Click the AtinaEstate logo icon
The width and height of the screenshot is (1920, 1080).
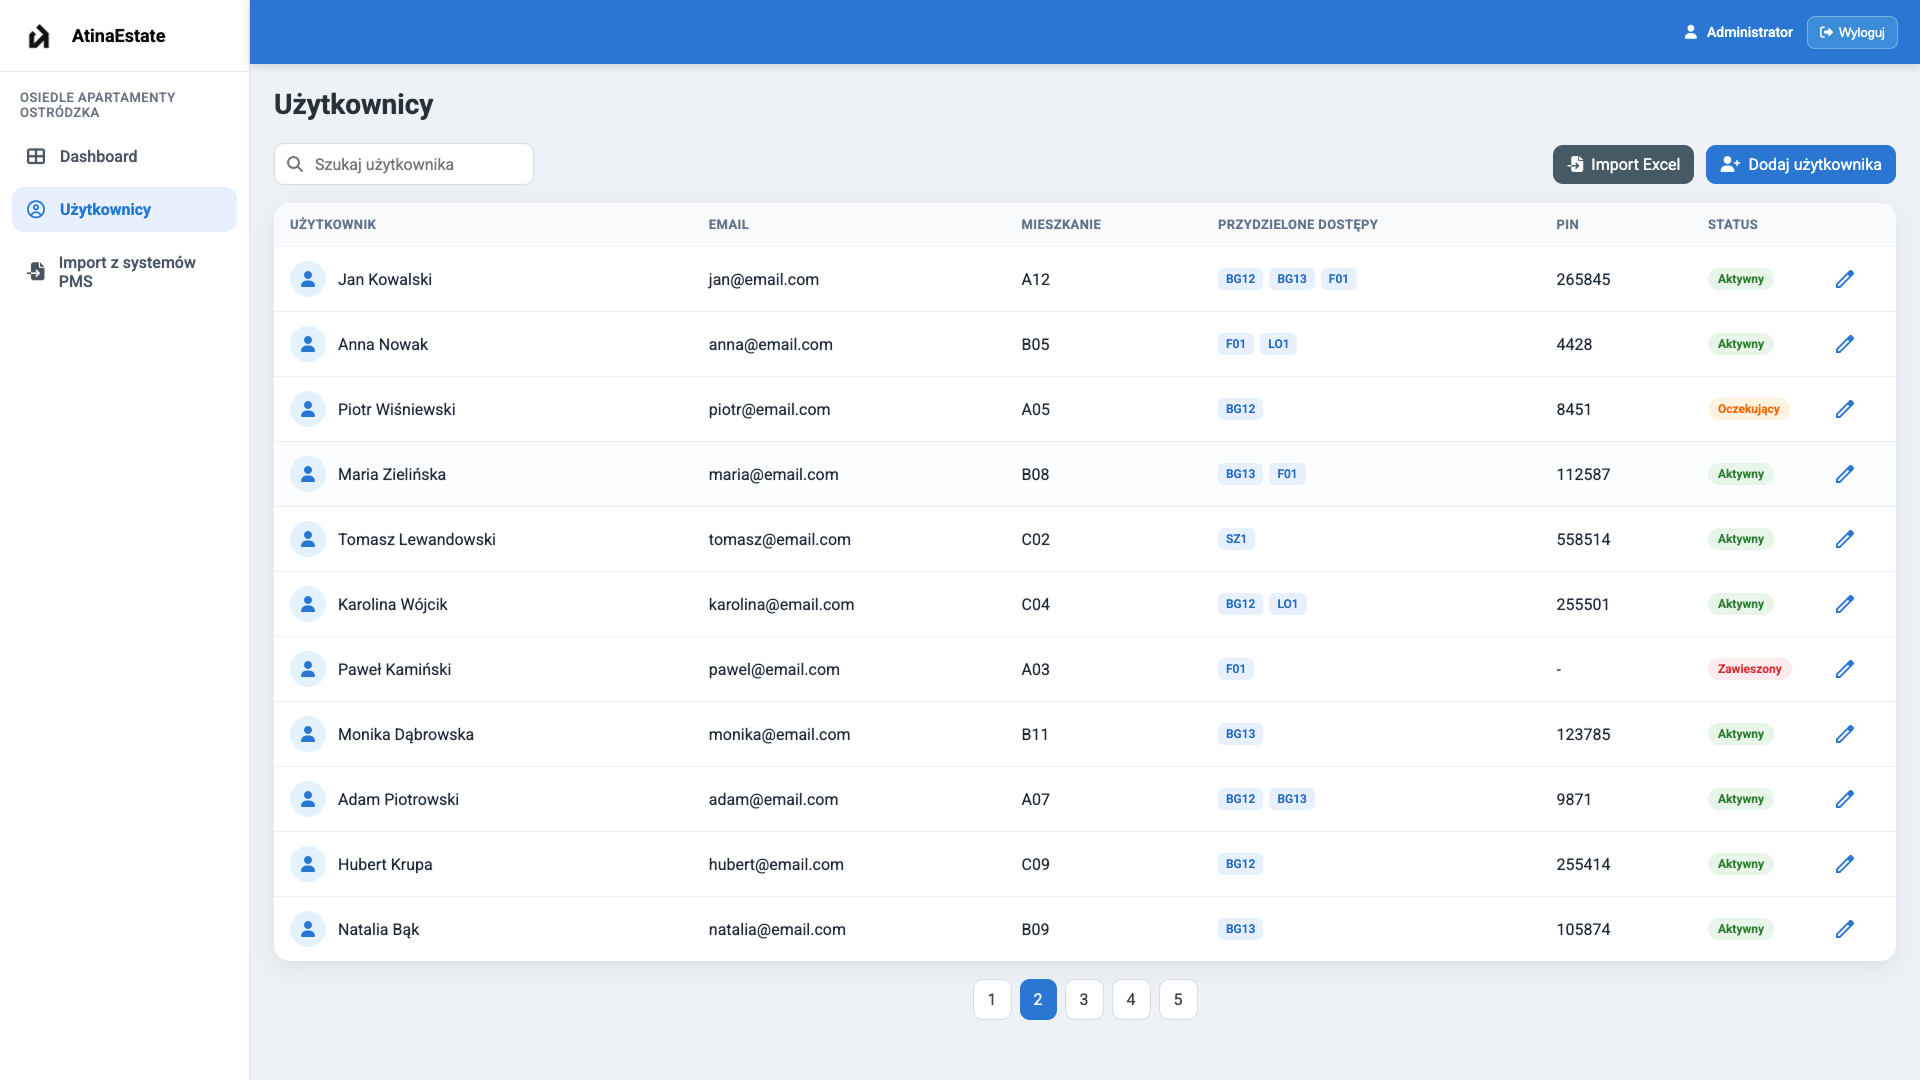[39, 36]
